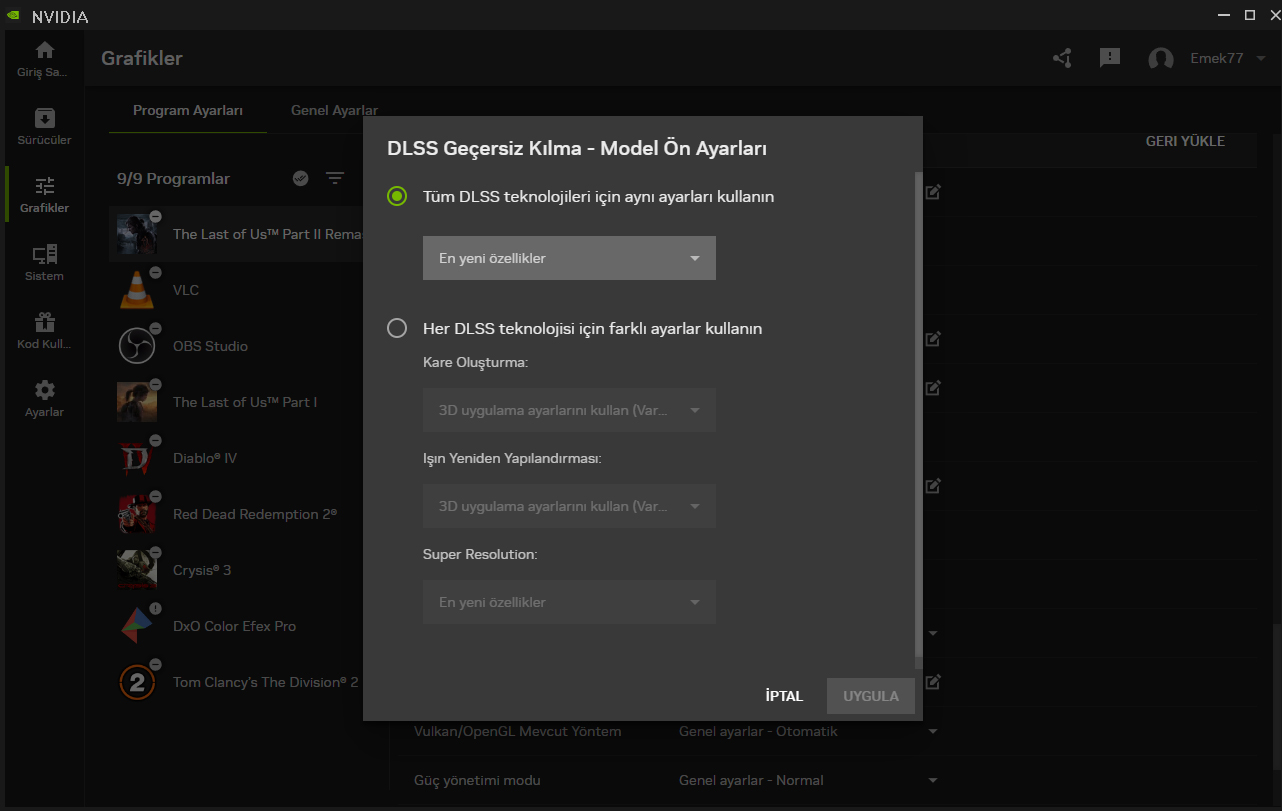Click the remove badge on Diablo IV
The width and height of the screenshot is (1282, 811).
pyautogui.click(x=155, y=441)
